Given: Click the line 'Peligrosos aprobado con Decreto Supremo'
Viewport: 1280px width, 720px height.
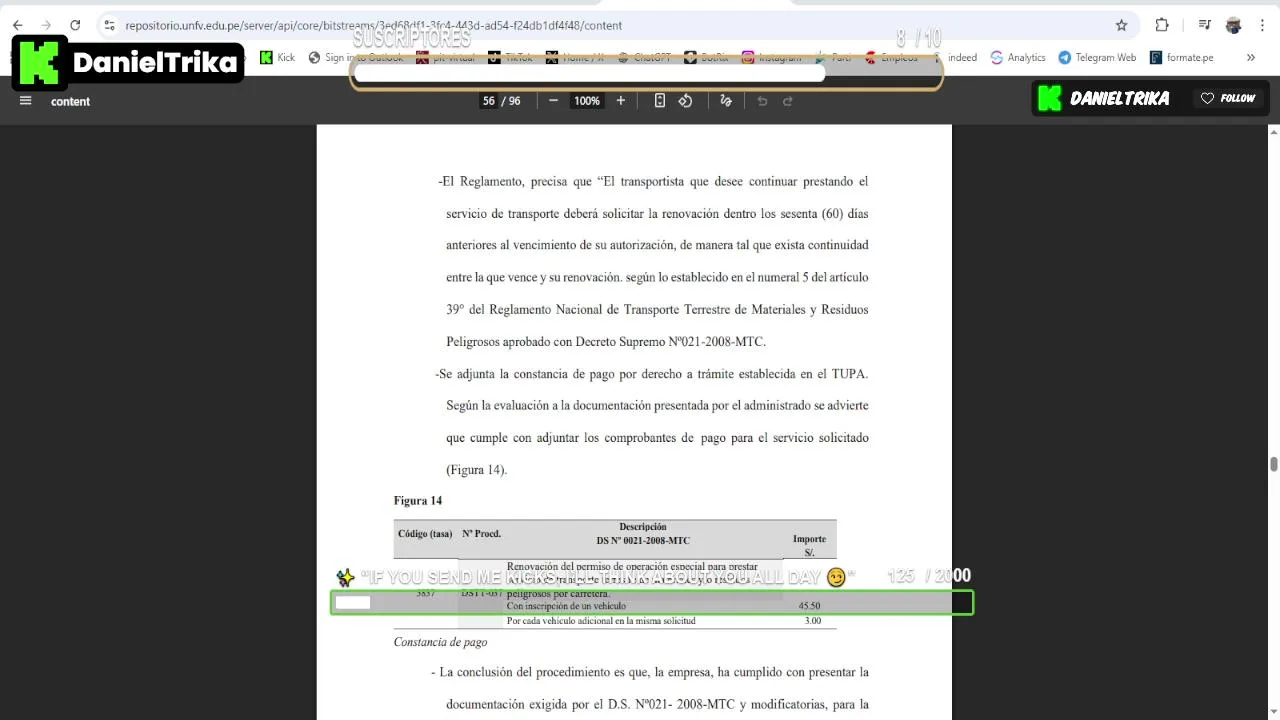Looking at the screenshot, I should click(606, 341).
